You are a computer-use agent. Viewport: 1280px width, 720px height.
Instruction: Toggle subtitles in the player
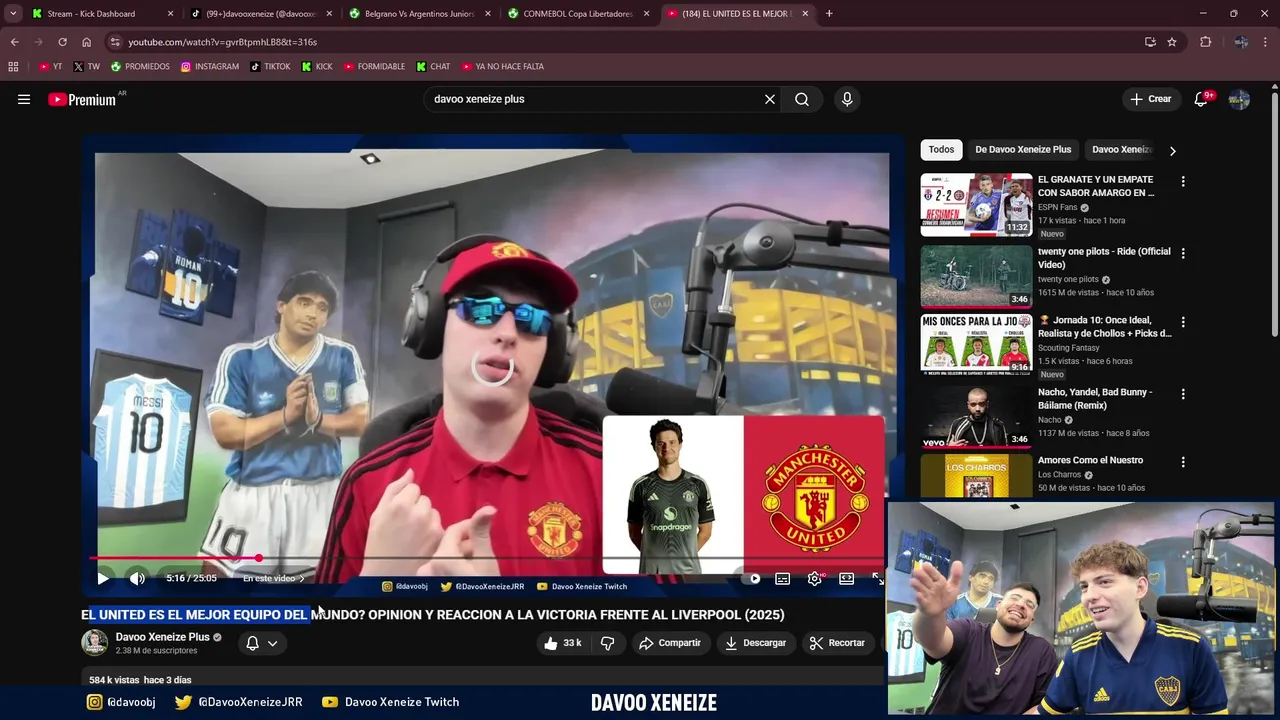783,578
